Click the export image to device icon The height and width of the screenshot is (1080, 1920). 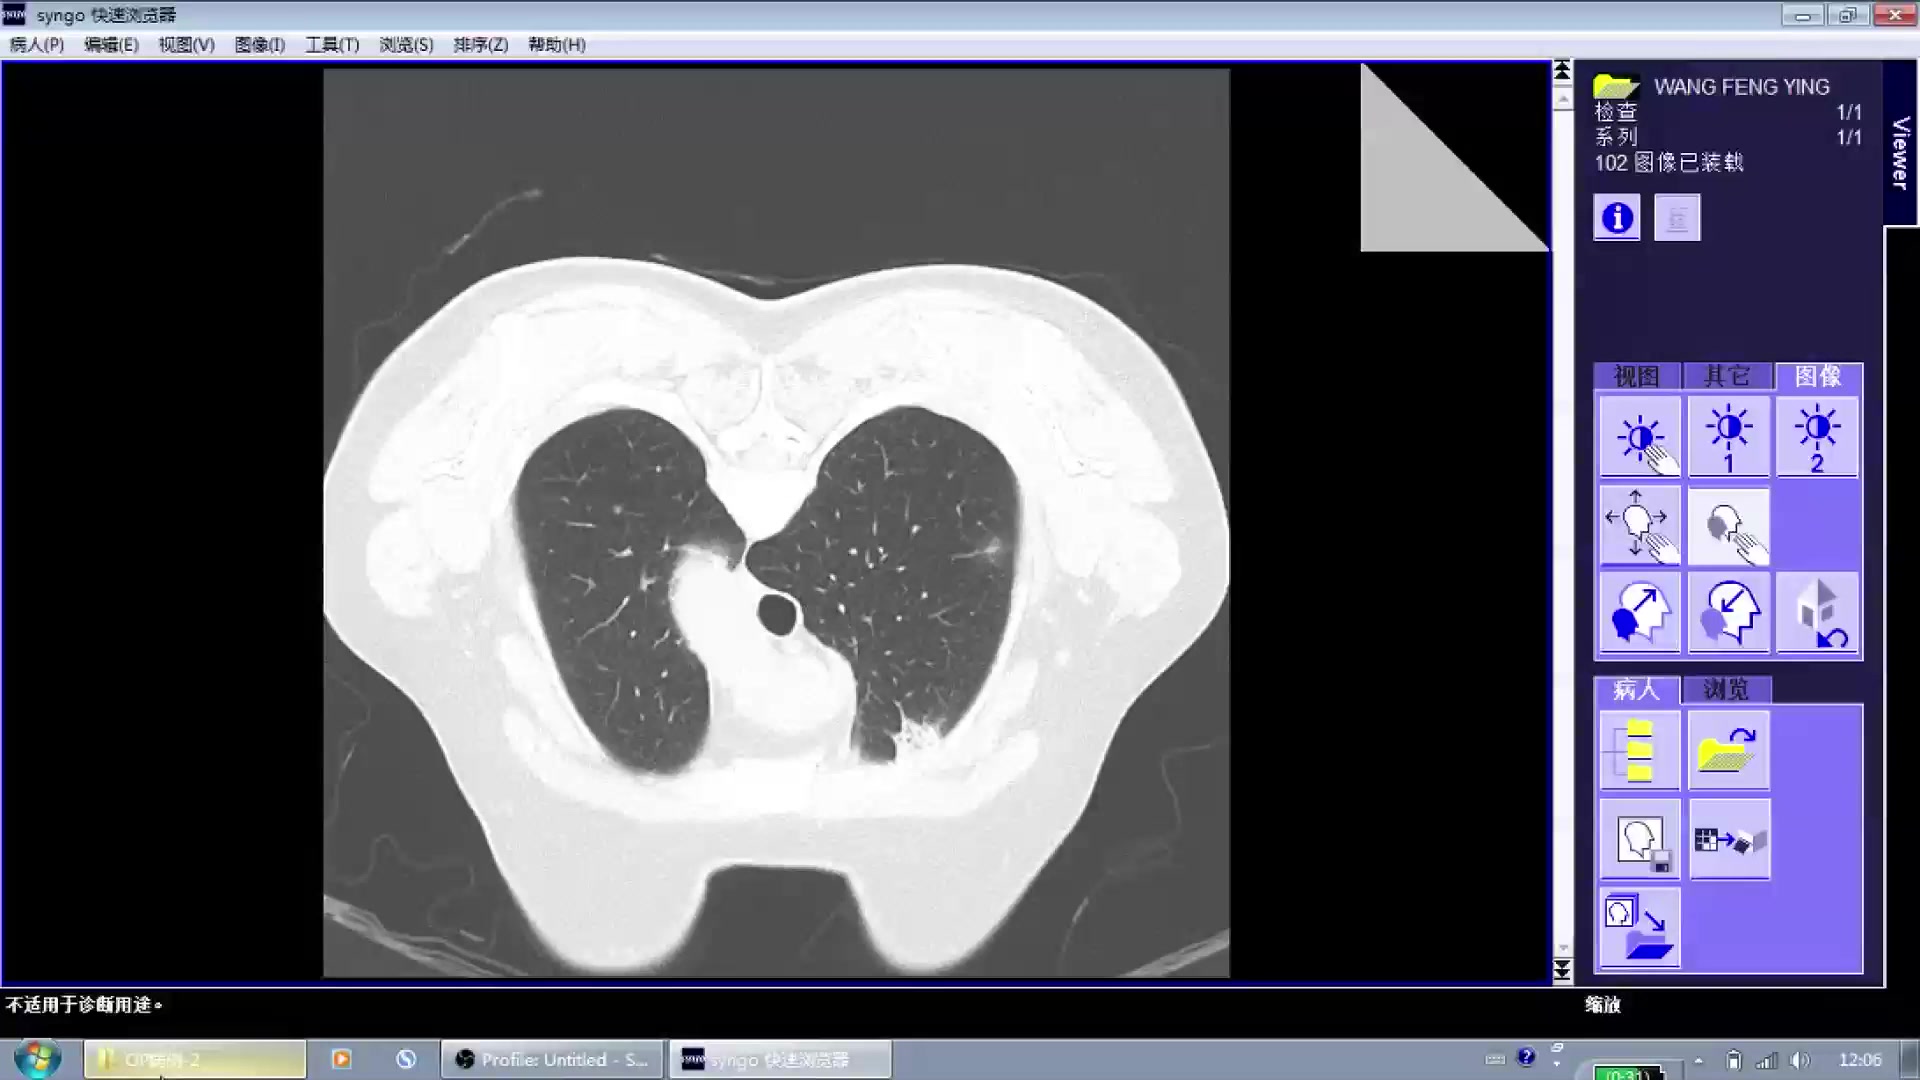[x=1729, y=840]
